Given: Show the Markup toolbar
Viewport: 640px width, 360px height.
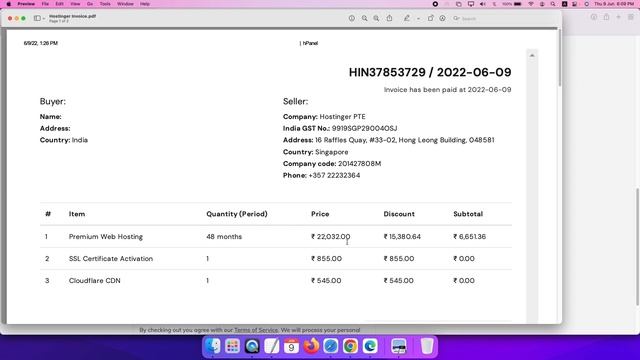Looking at the screenshot, I should point(442,18).
